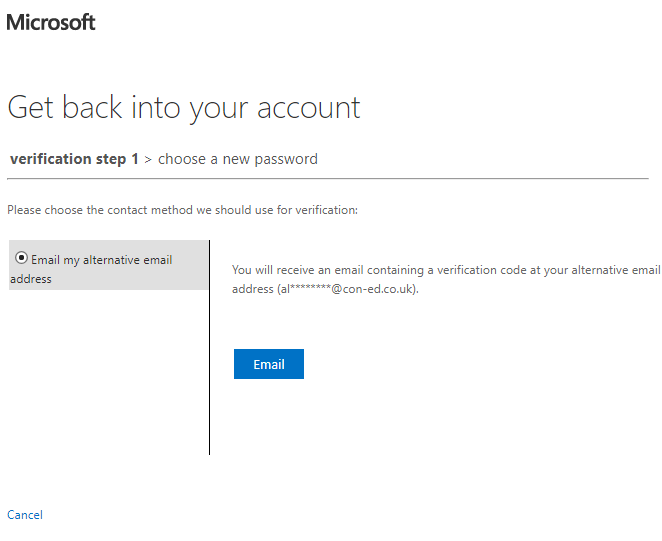Click the Microsoft logo
Screen dimensions: 662x541
pyautogui.click(x=51, y=22)
